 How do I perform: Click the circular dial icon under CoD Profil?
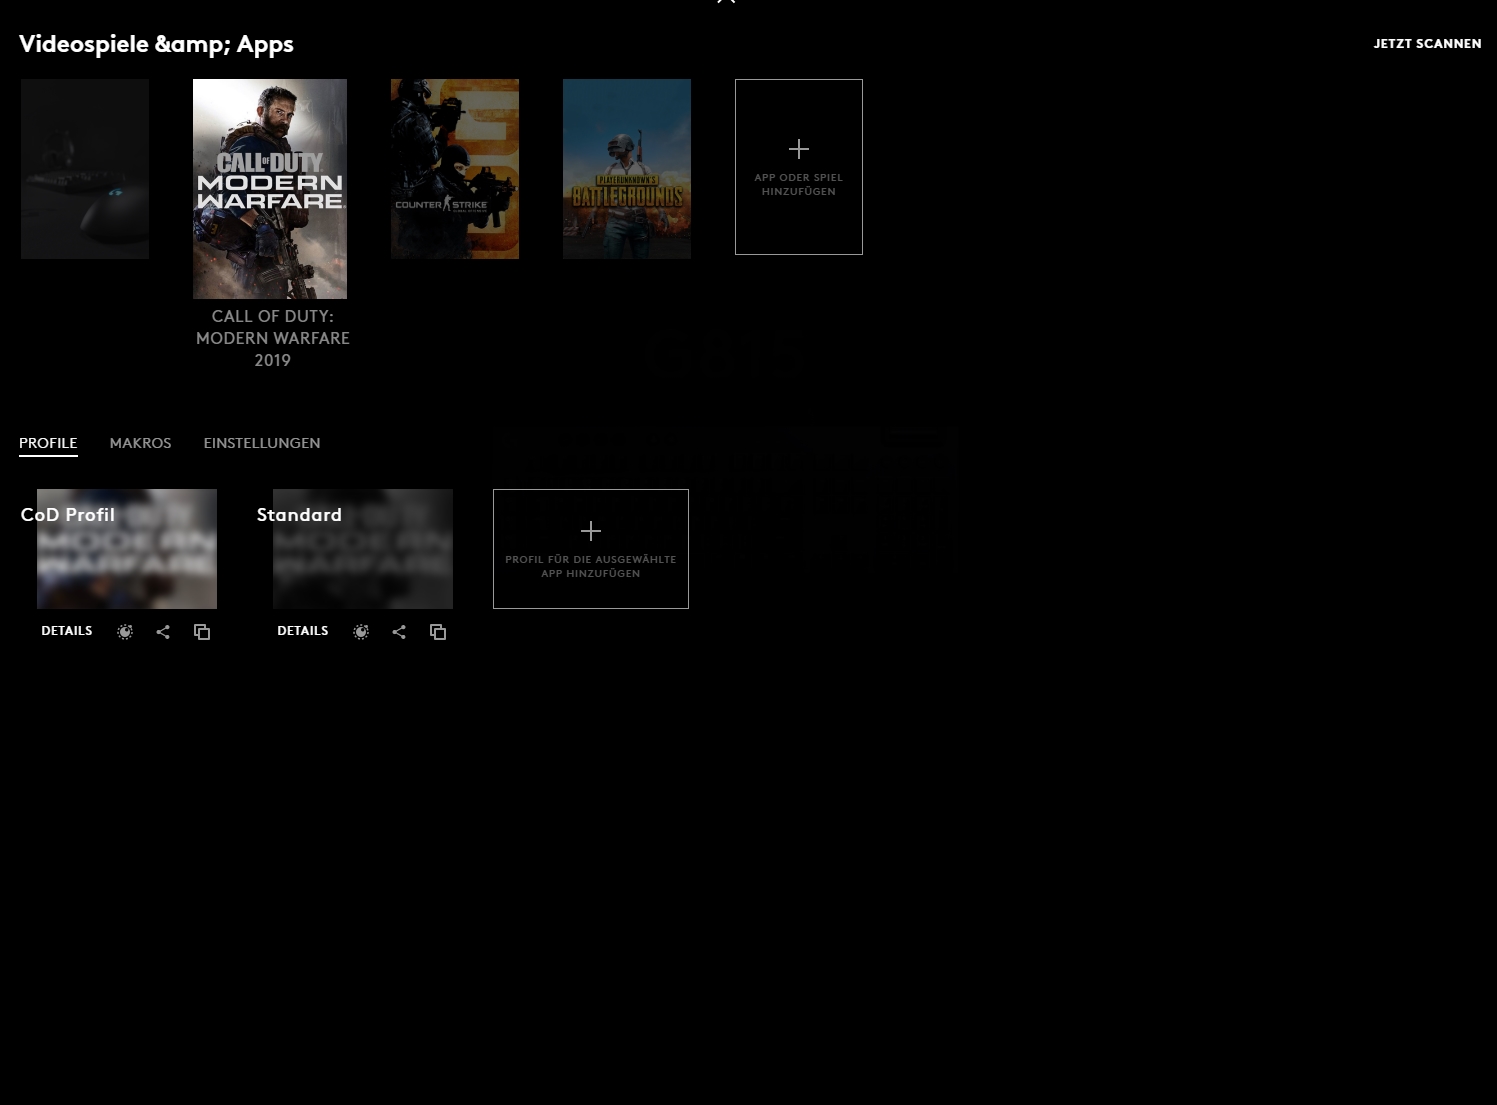coord(125,632)
